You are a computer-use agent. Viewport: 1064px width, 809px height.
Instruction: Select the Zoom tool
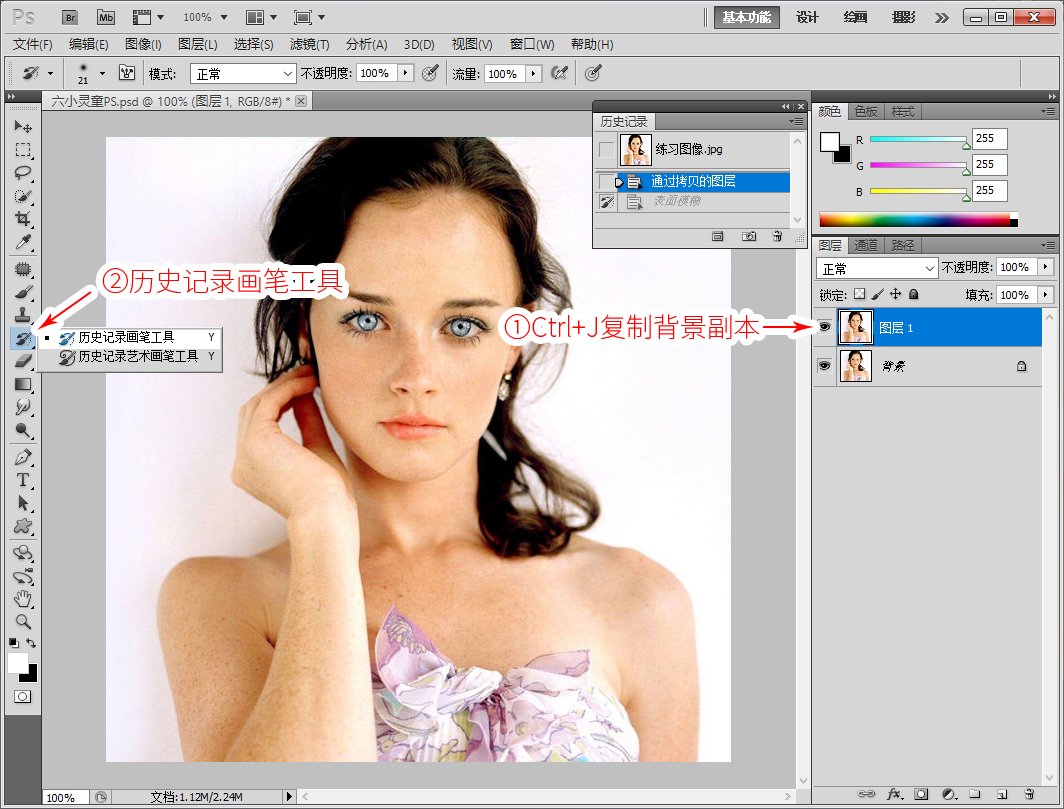[23, 621]
